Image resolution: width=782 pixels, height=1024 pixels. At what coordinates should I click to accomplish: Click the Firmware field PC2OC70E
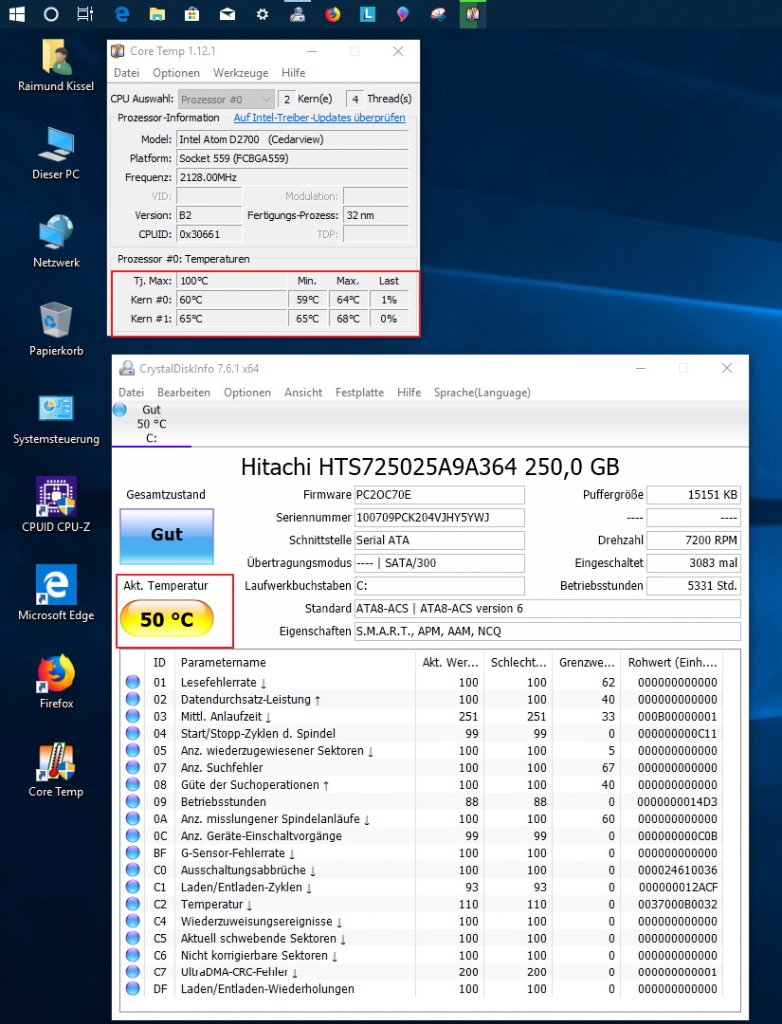(x=439, y=494)
